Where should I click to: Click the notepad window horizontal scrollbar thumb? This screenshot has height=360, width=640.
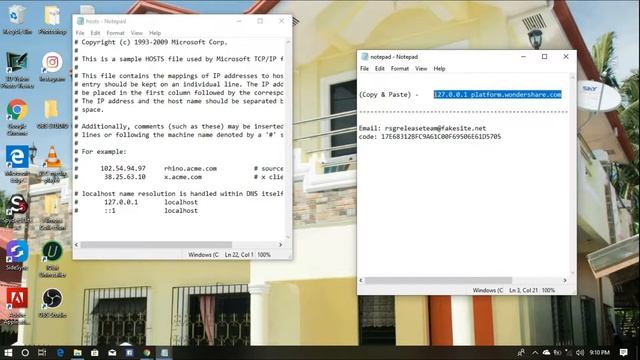[438, 280]
